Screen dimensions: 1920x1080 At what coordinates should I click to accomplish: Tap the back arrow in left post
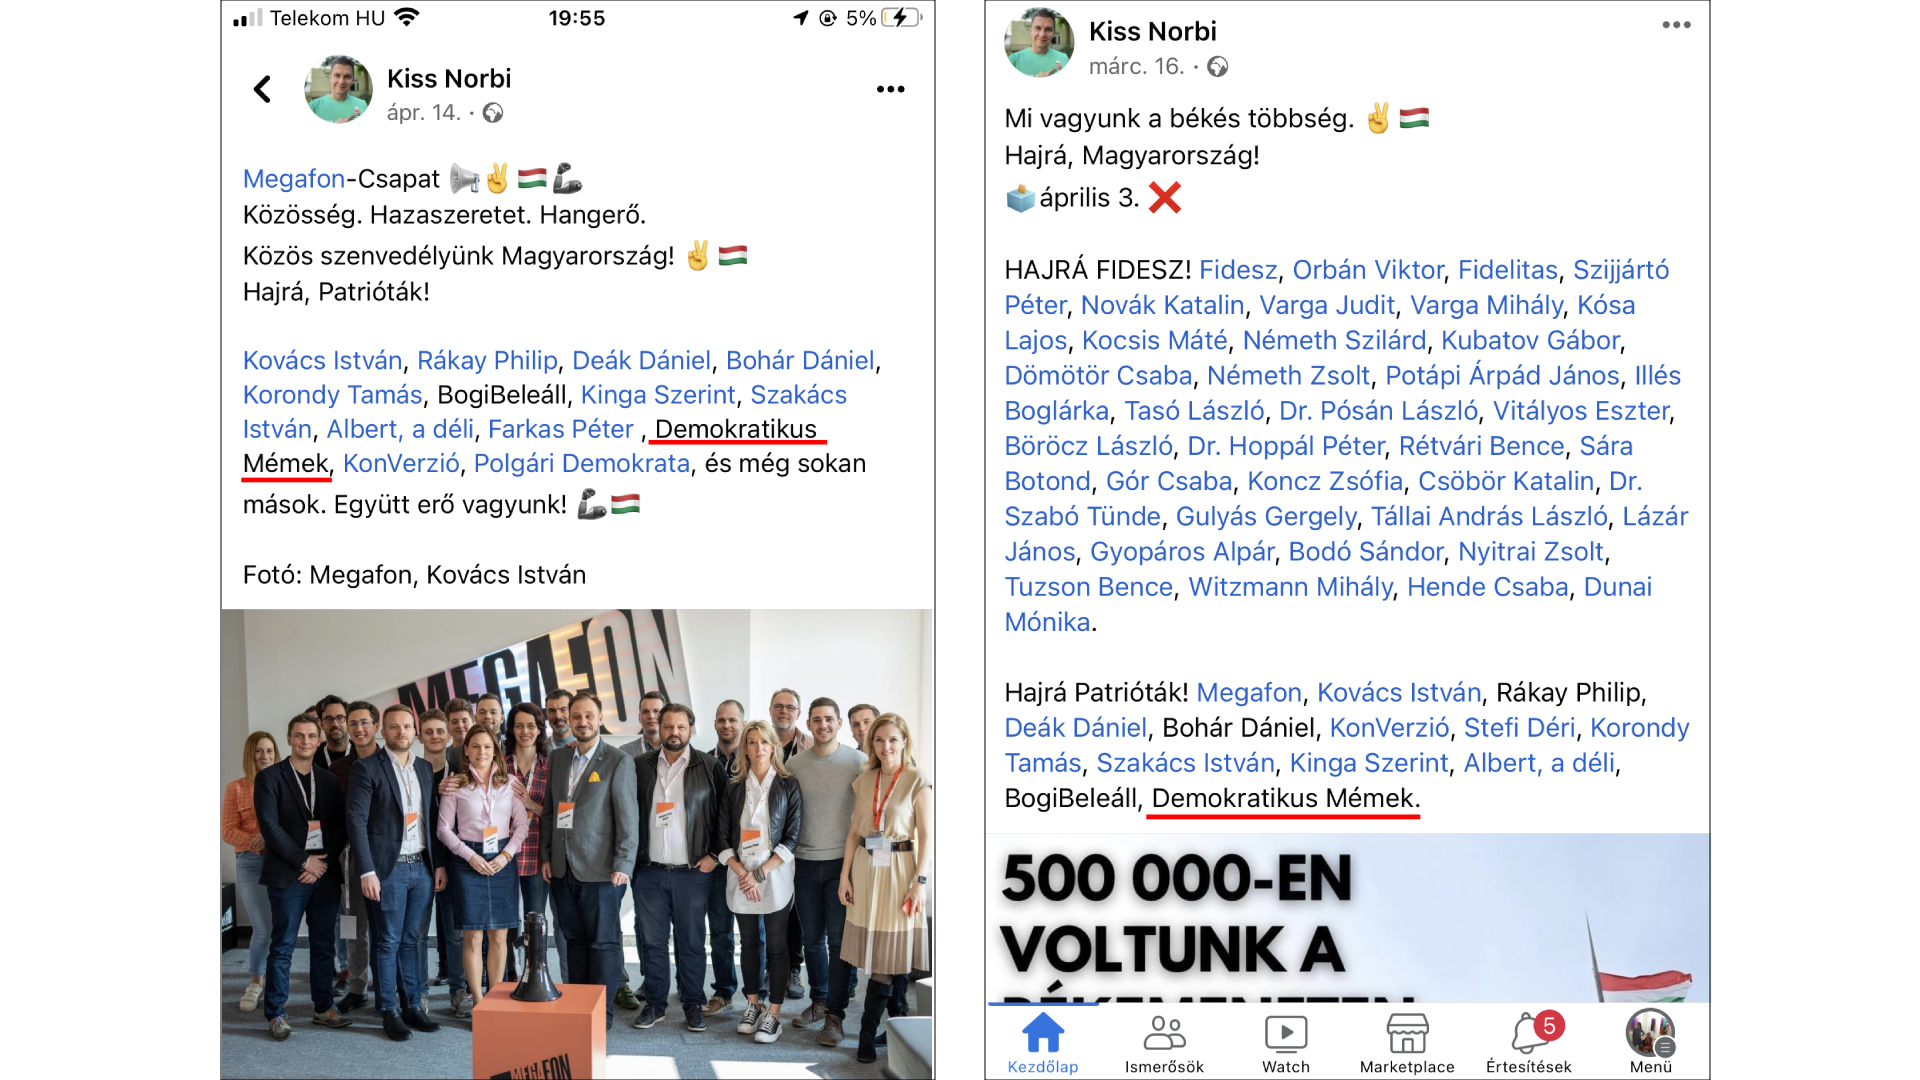point(262,90)
